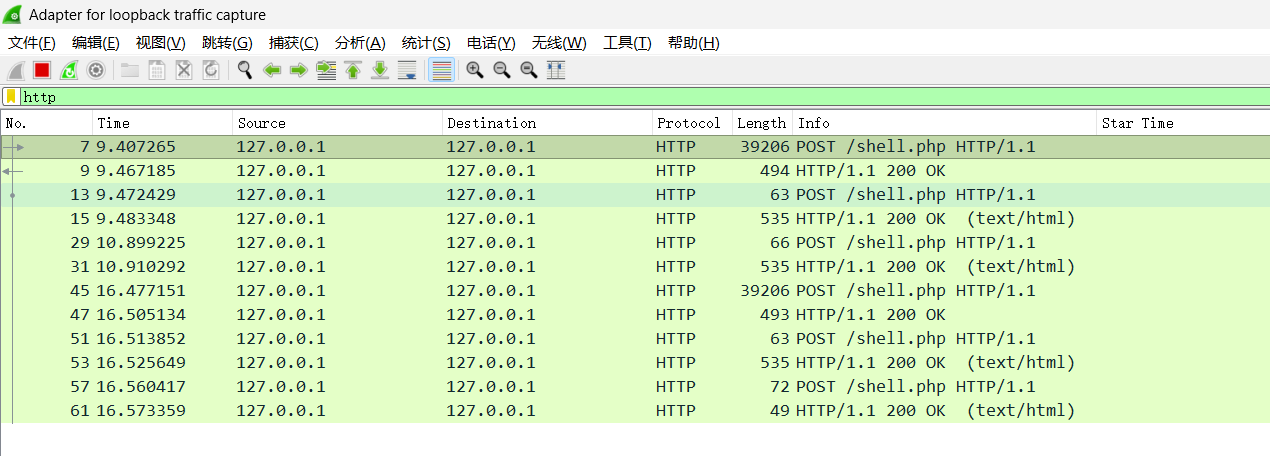Toggle auto-scroll during live capture
Screen dimensions: 1270x456
[407, 70]
